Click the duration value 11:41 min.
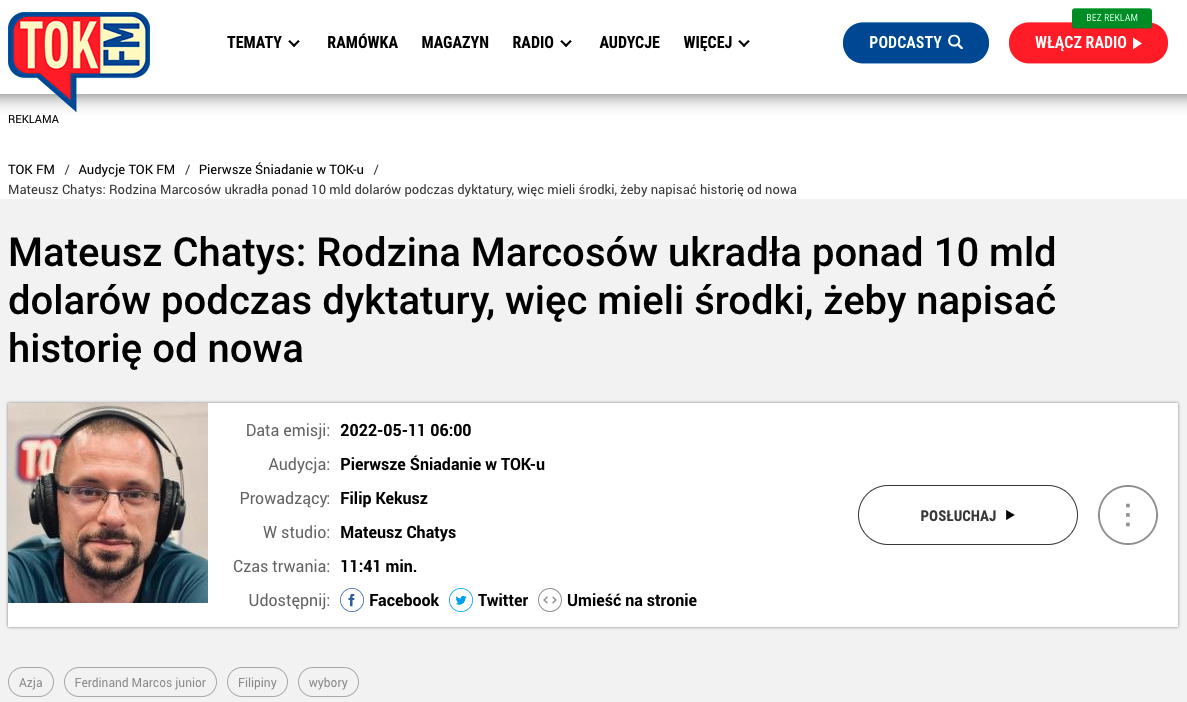The height and width of the screenshot is (702, 1187). coord(379,566)
